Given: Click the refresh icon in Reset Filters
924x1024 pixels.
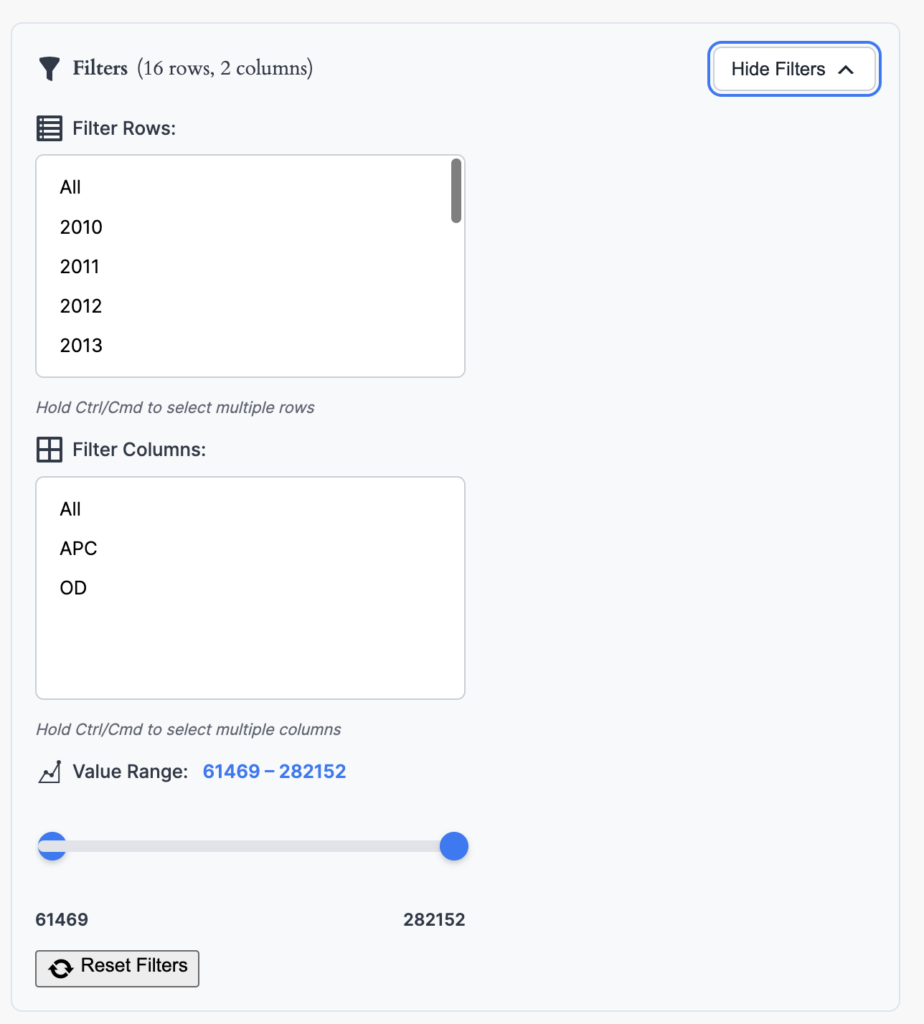Looking at the screenshot, I should click(x=60, y=968).
